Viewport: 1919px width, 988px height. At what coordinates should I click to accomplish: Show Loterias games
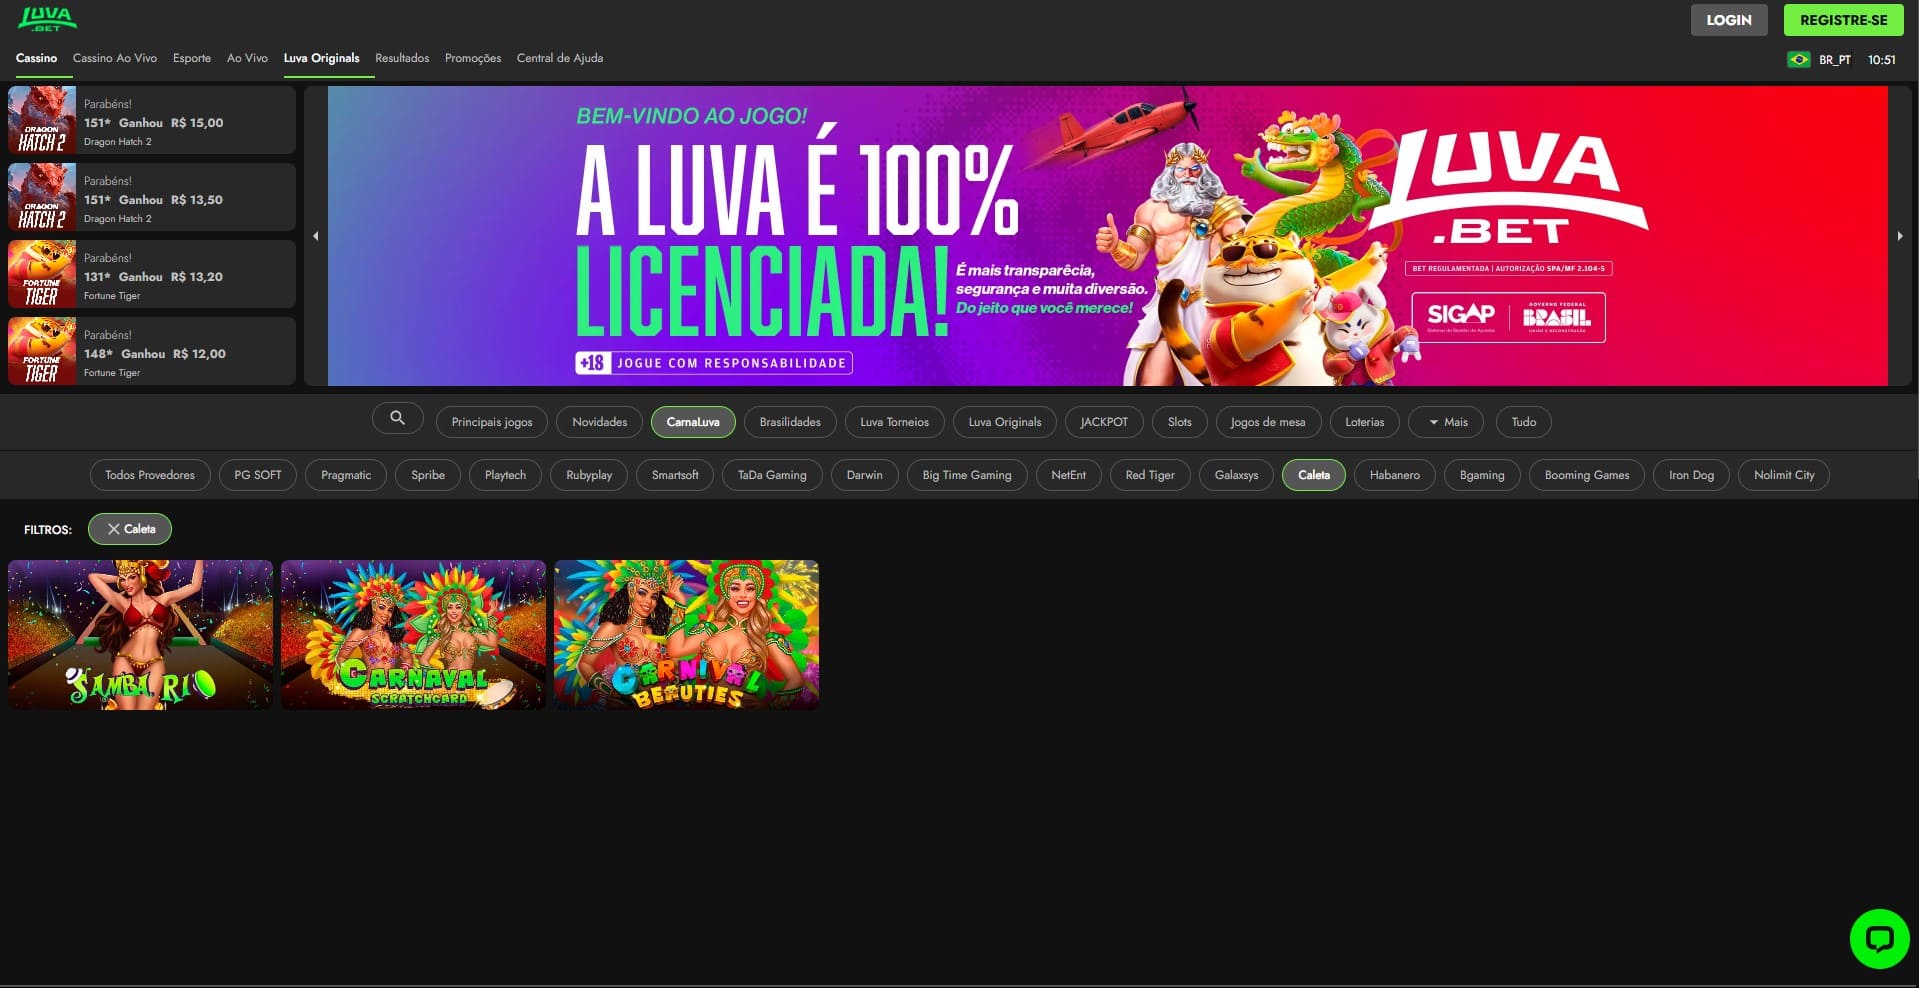[1365, 422]
